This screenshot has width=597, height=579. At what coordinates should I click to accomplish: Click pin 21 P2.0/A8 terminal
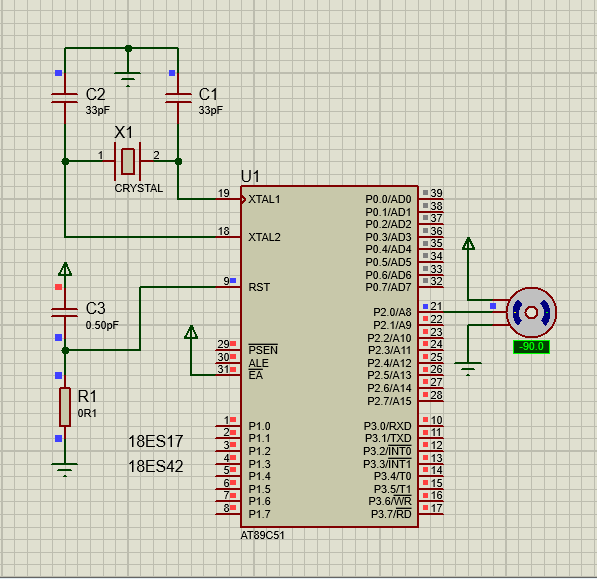pyautogui.click(x=431, y=312)
